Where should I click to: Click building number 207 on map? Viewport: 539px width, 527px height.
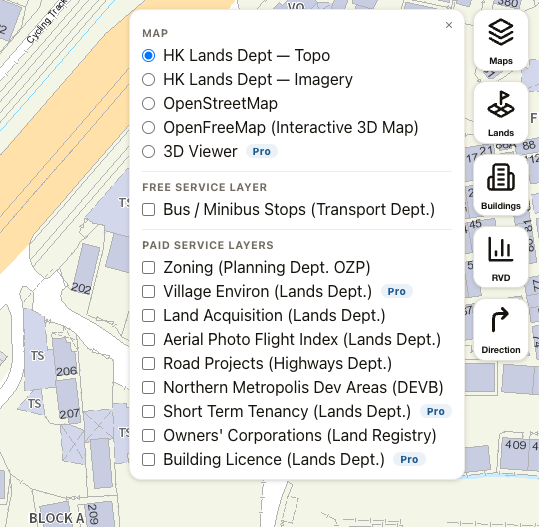(69, 414)
